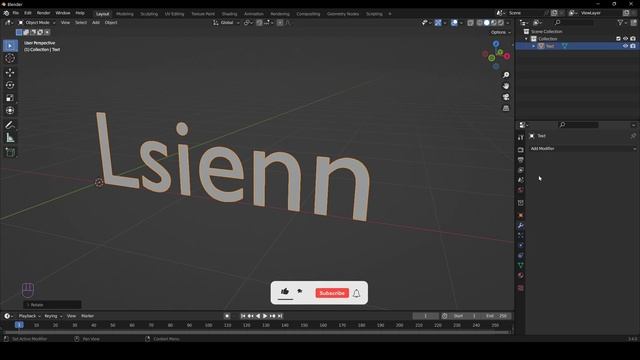Switch to wireframe viewport shading
The height and width of the screenshot is (360, 640).
[480, 23]
